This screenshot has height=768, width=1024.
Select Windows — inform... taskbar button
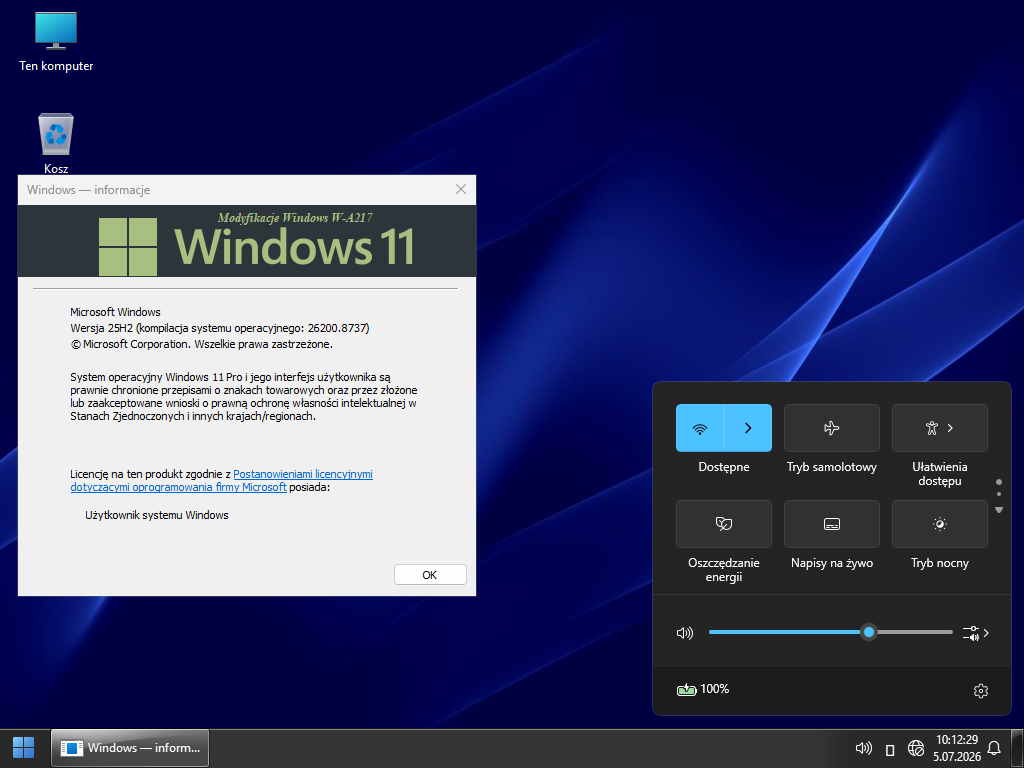[x=130, y=748]
